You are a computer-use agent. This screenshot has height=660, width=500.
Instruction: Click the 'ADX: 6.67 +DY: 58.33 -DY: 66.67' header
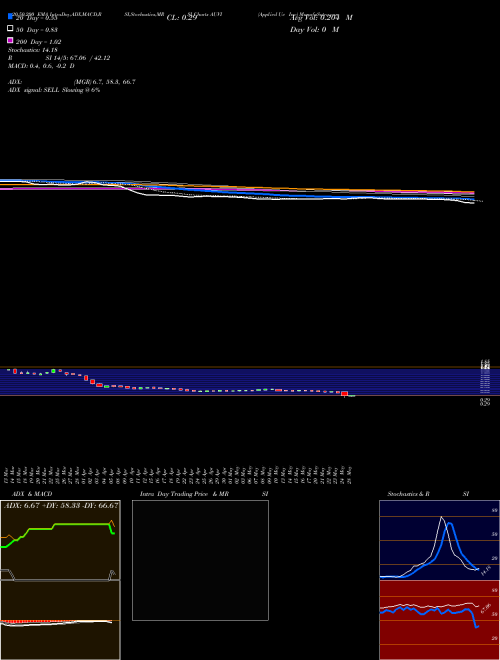(x=61, y=506)
